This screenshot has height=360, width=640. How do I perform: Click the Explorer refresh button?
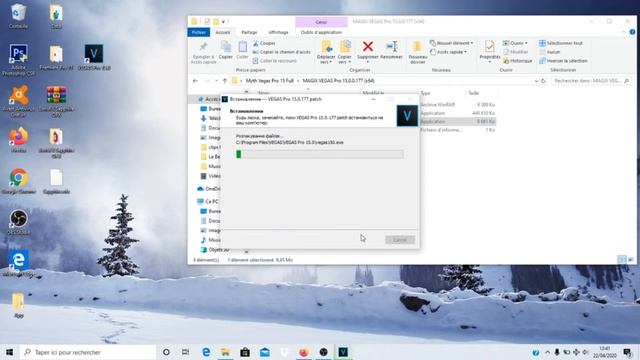(543, 81)
